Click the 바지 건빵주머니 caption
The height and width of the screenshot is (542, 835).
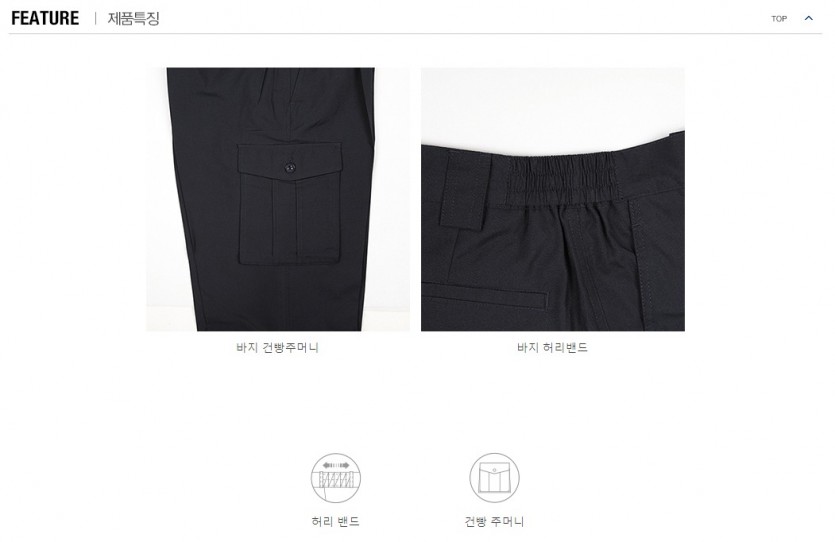(x=277, y=348)
